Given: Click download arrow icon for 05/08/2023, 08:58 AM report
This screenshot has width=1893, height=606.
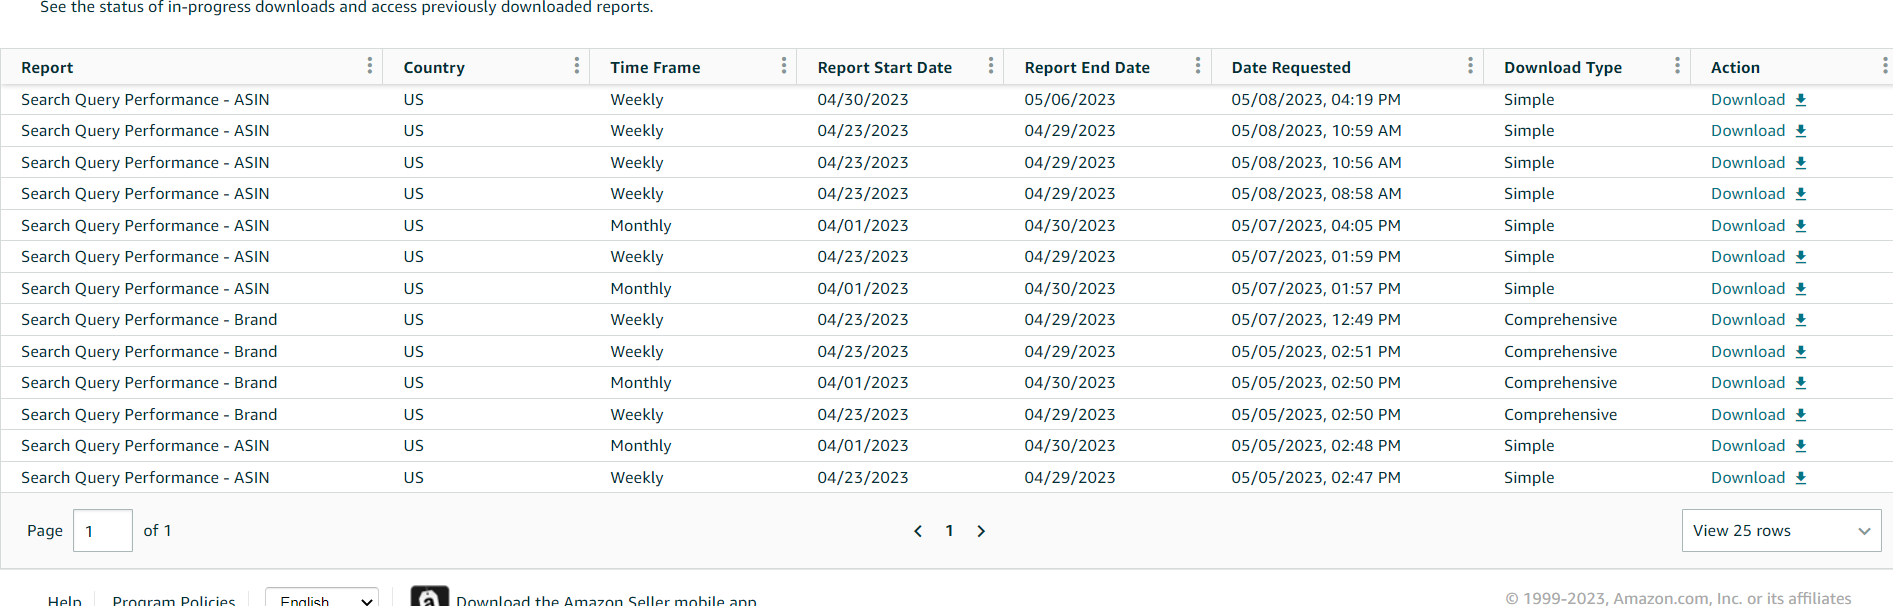Looking at the screenshot, I should 1801,194.
